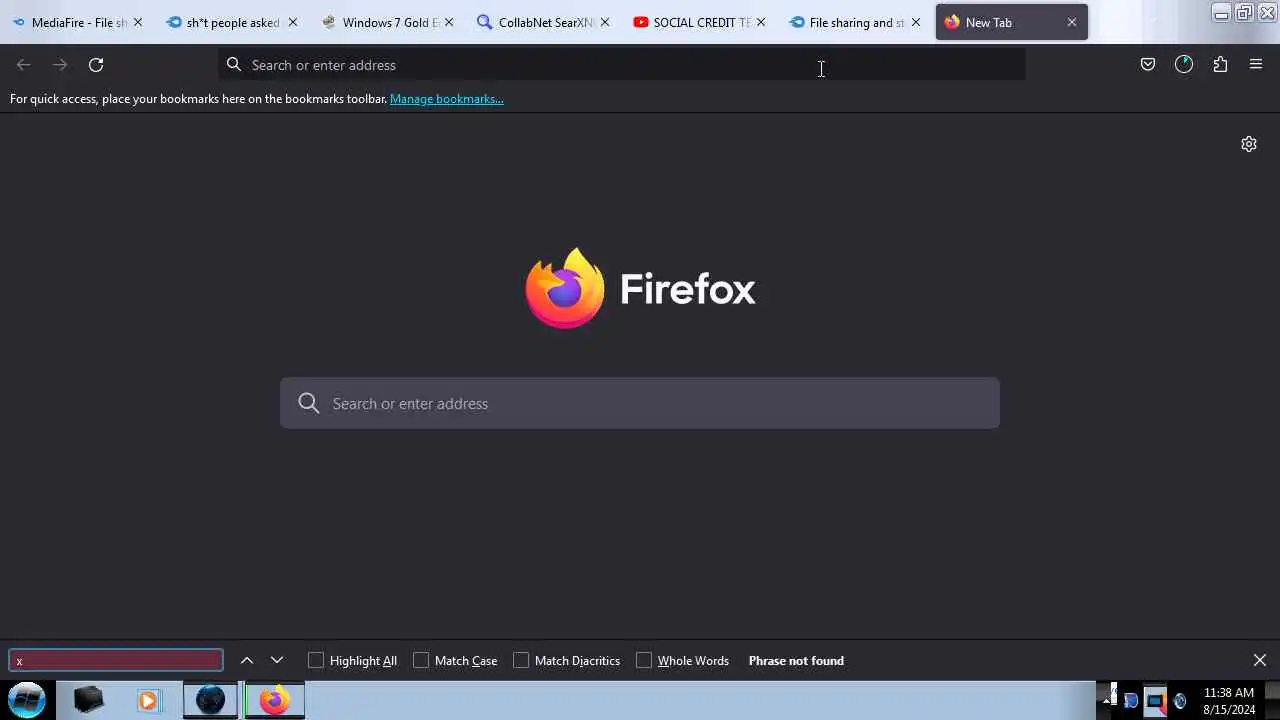Viewport: 1280px width, 720px height.
Task: Open Windows Start orb
Action: [x=27, y=700]
